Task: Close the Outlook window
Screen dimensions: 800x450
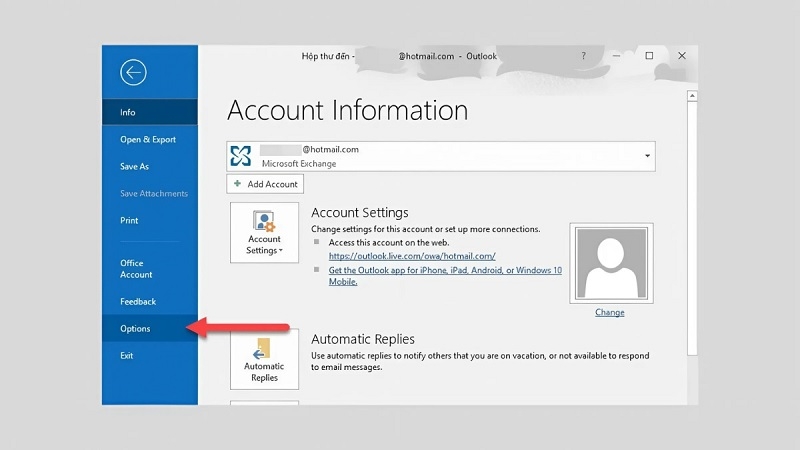Action: 682,56
